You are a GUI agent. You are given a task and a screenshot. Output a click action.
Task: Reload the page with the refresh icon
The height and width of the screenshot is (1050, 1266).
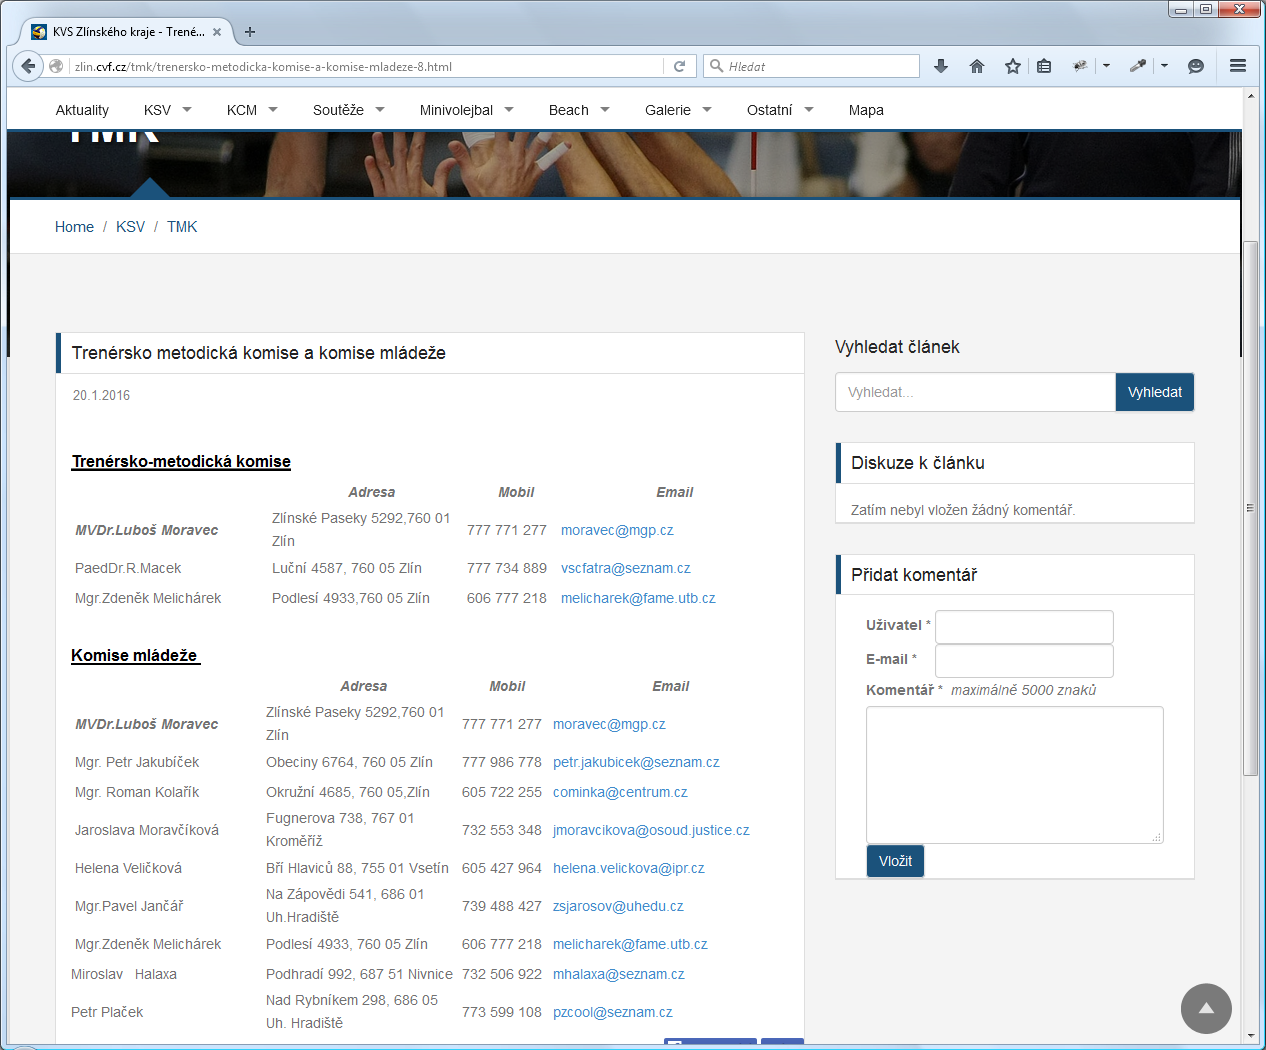[679, 66]
